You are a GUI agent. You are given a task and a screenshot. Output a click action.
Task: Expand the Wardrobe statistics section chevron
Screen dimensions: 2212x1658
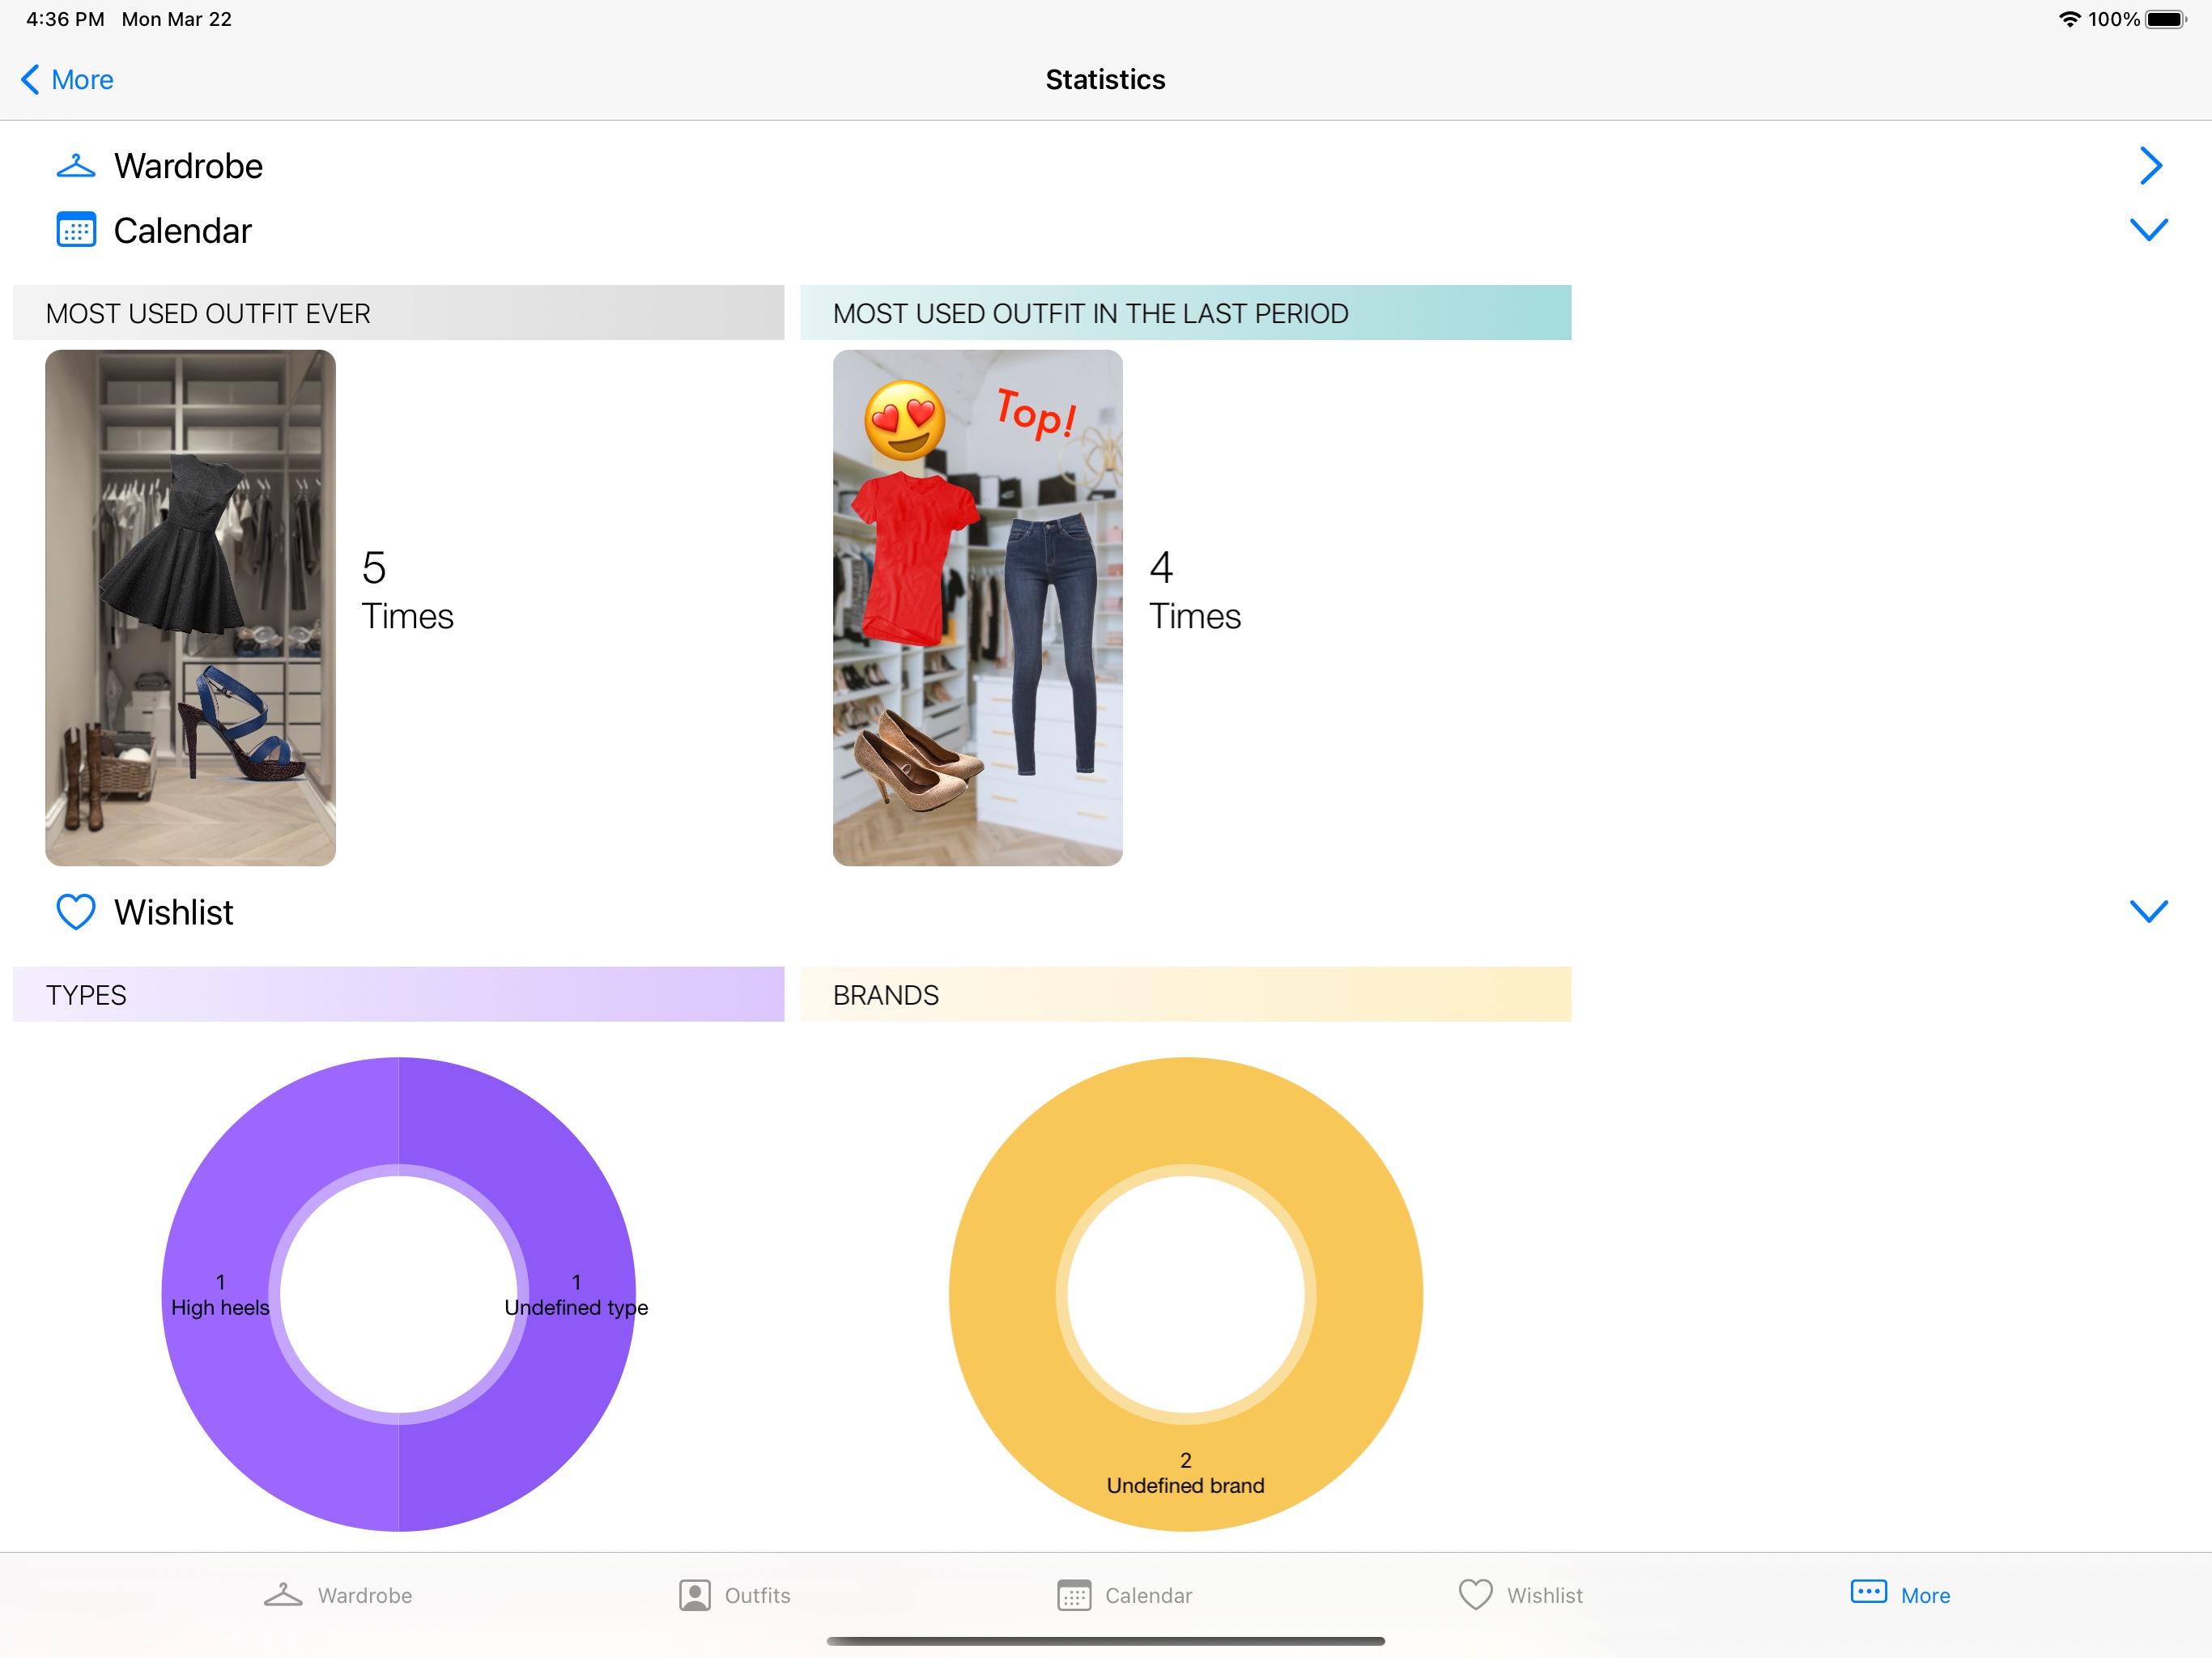pos(2151,166)
